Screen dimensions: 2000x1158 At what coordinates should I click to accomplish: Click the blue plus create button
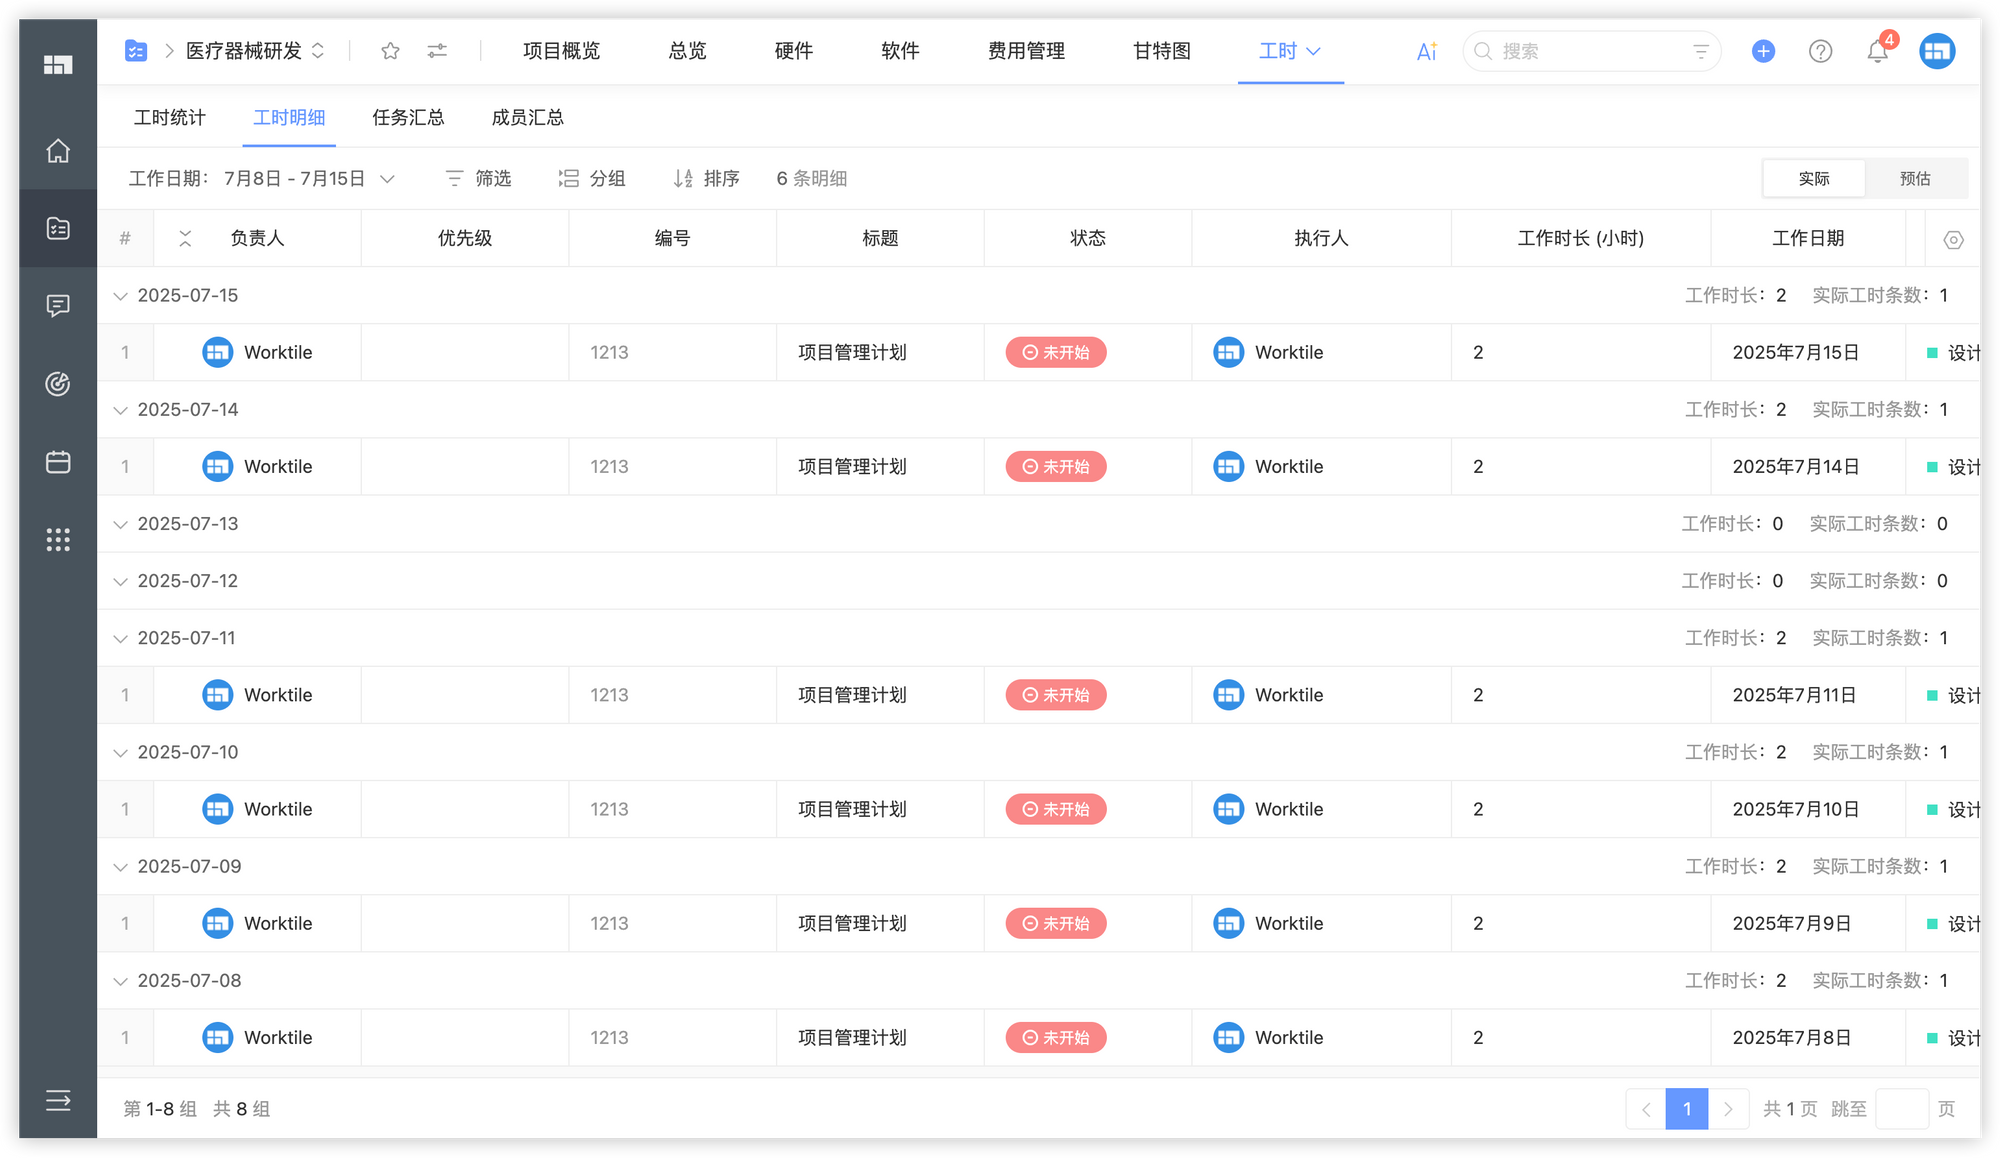pyautogui.click(x=1763, y=51)
